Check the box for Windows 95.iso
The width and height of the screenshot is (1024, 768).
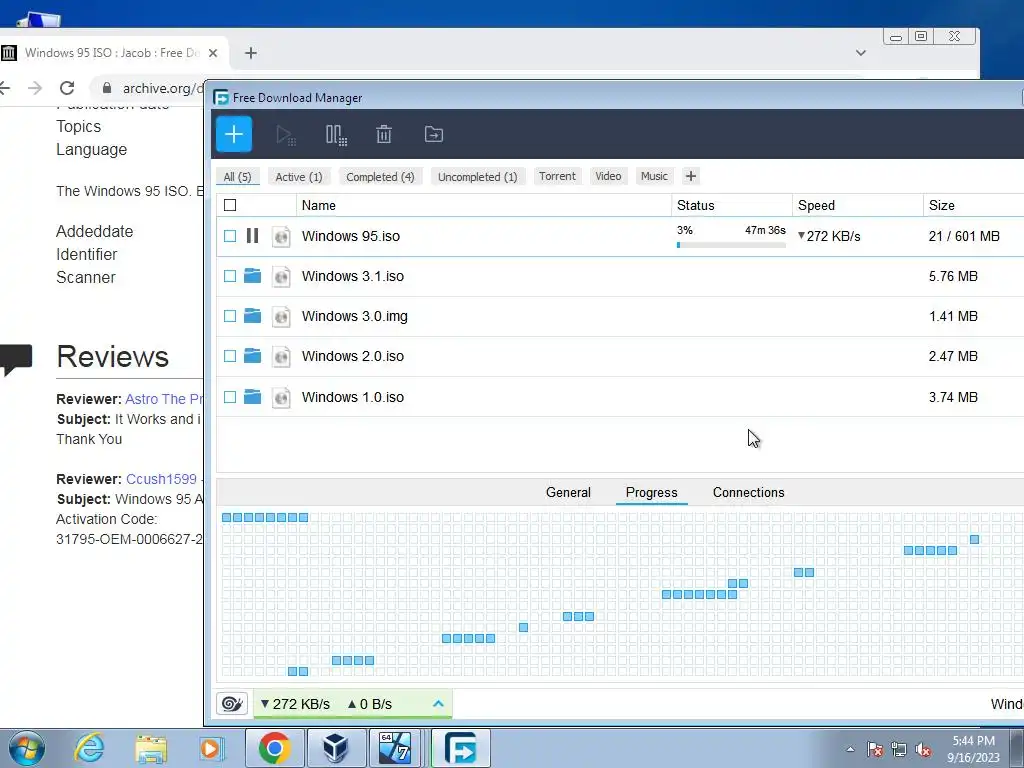click(230, 236)
